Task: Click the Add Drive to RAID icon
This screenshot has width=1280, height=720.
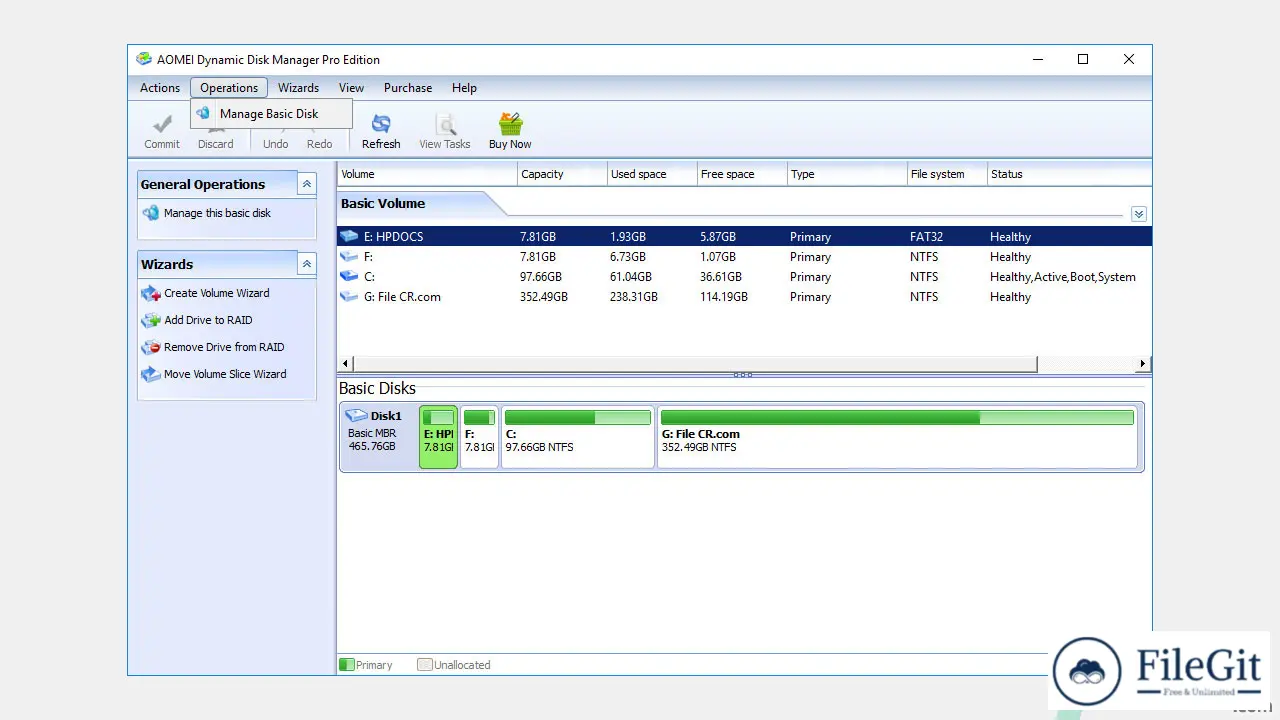Action: pos(151,320)
